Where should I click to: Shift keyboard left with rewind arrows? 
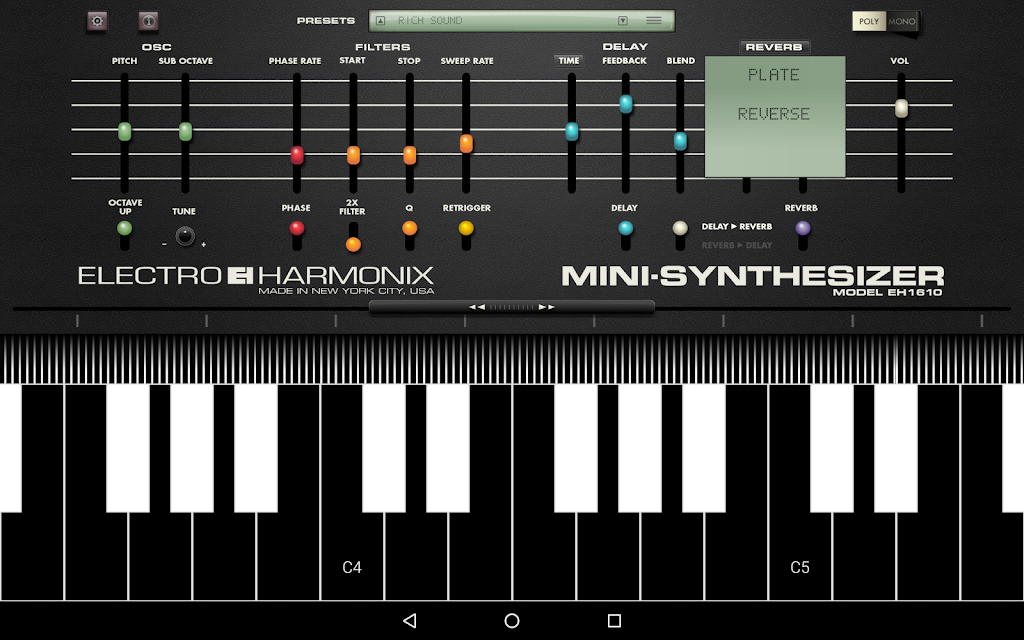click(477, 307)
